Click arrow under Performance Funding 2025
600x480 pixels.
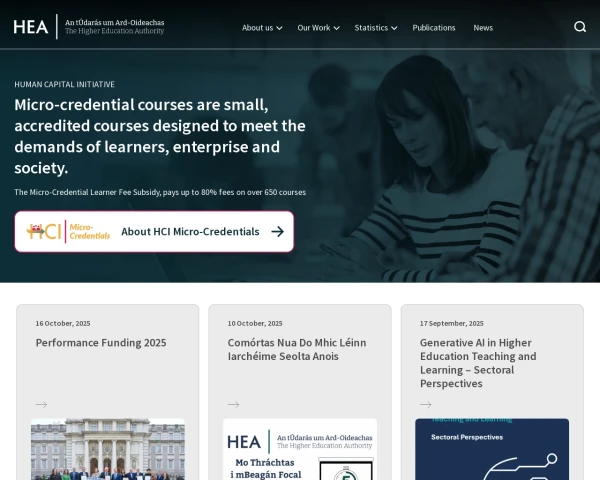click(41, 404)
